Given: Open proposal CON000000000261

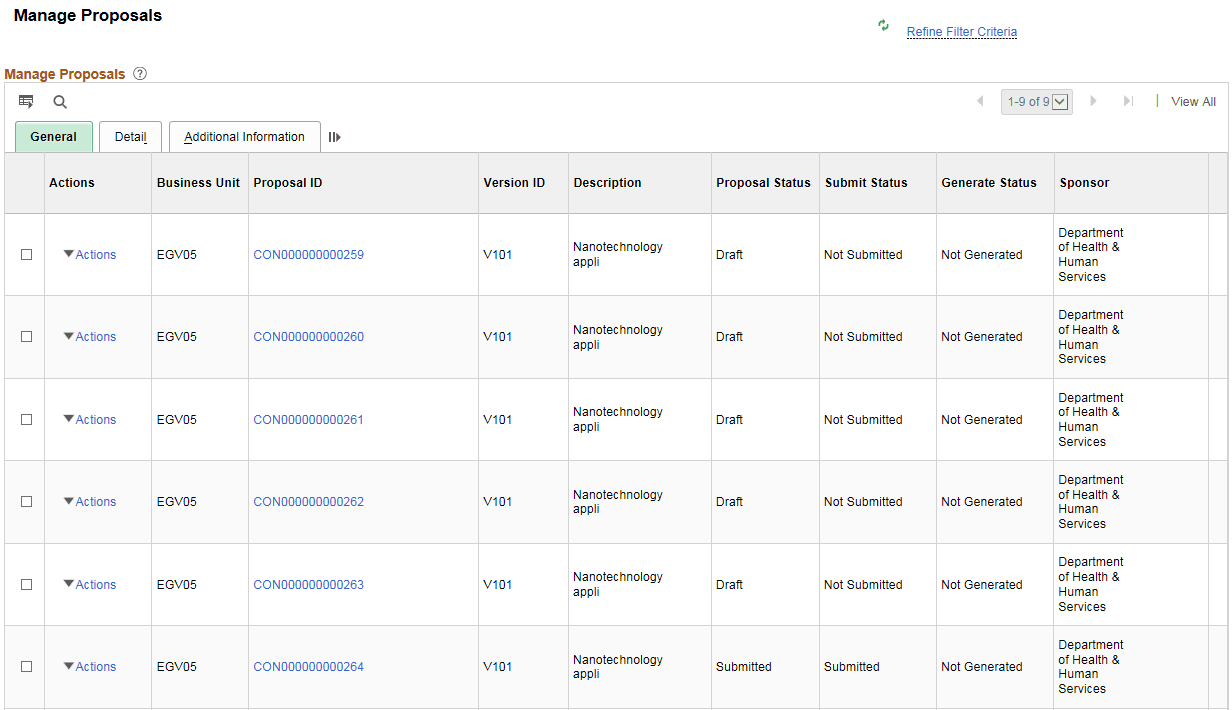Looking at the screenshot, I should point(308,419).
